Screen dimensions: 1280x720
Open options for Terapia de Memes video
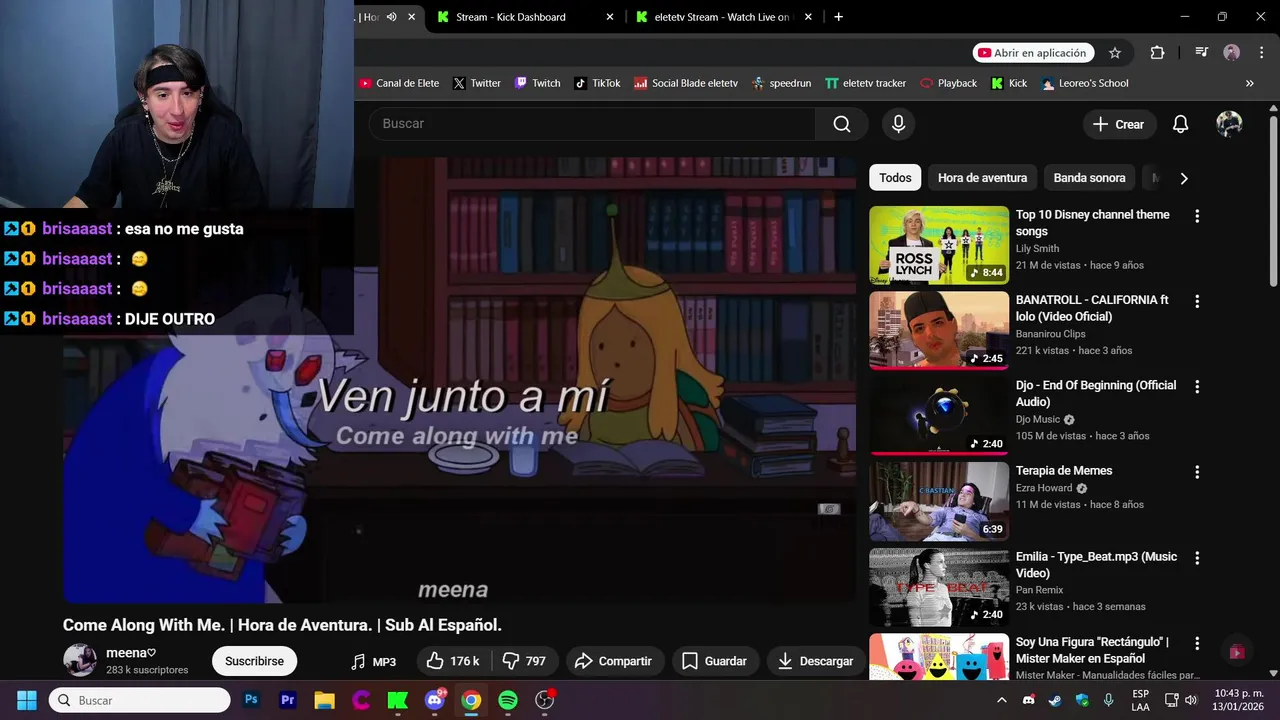[x=1197, y=472]
